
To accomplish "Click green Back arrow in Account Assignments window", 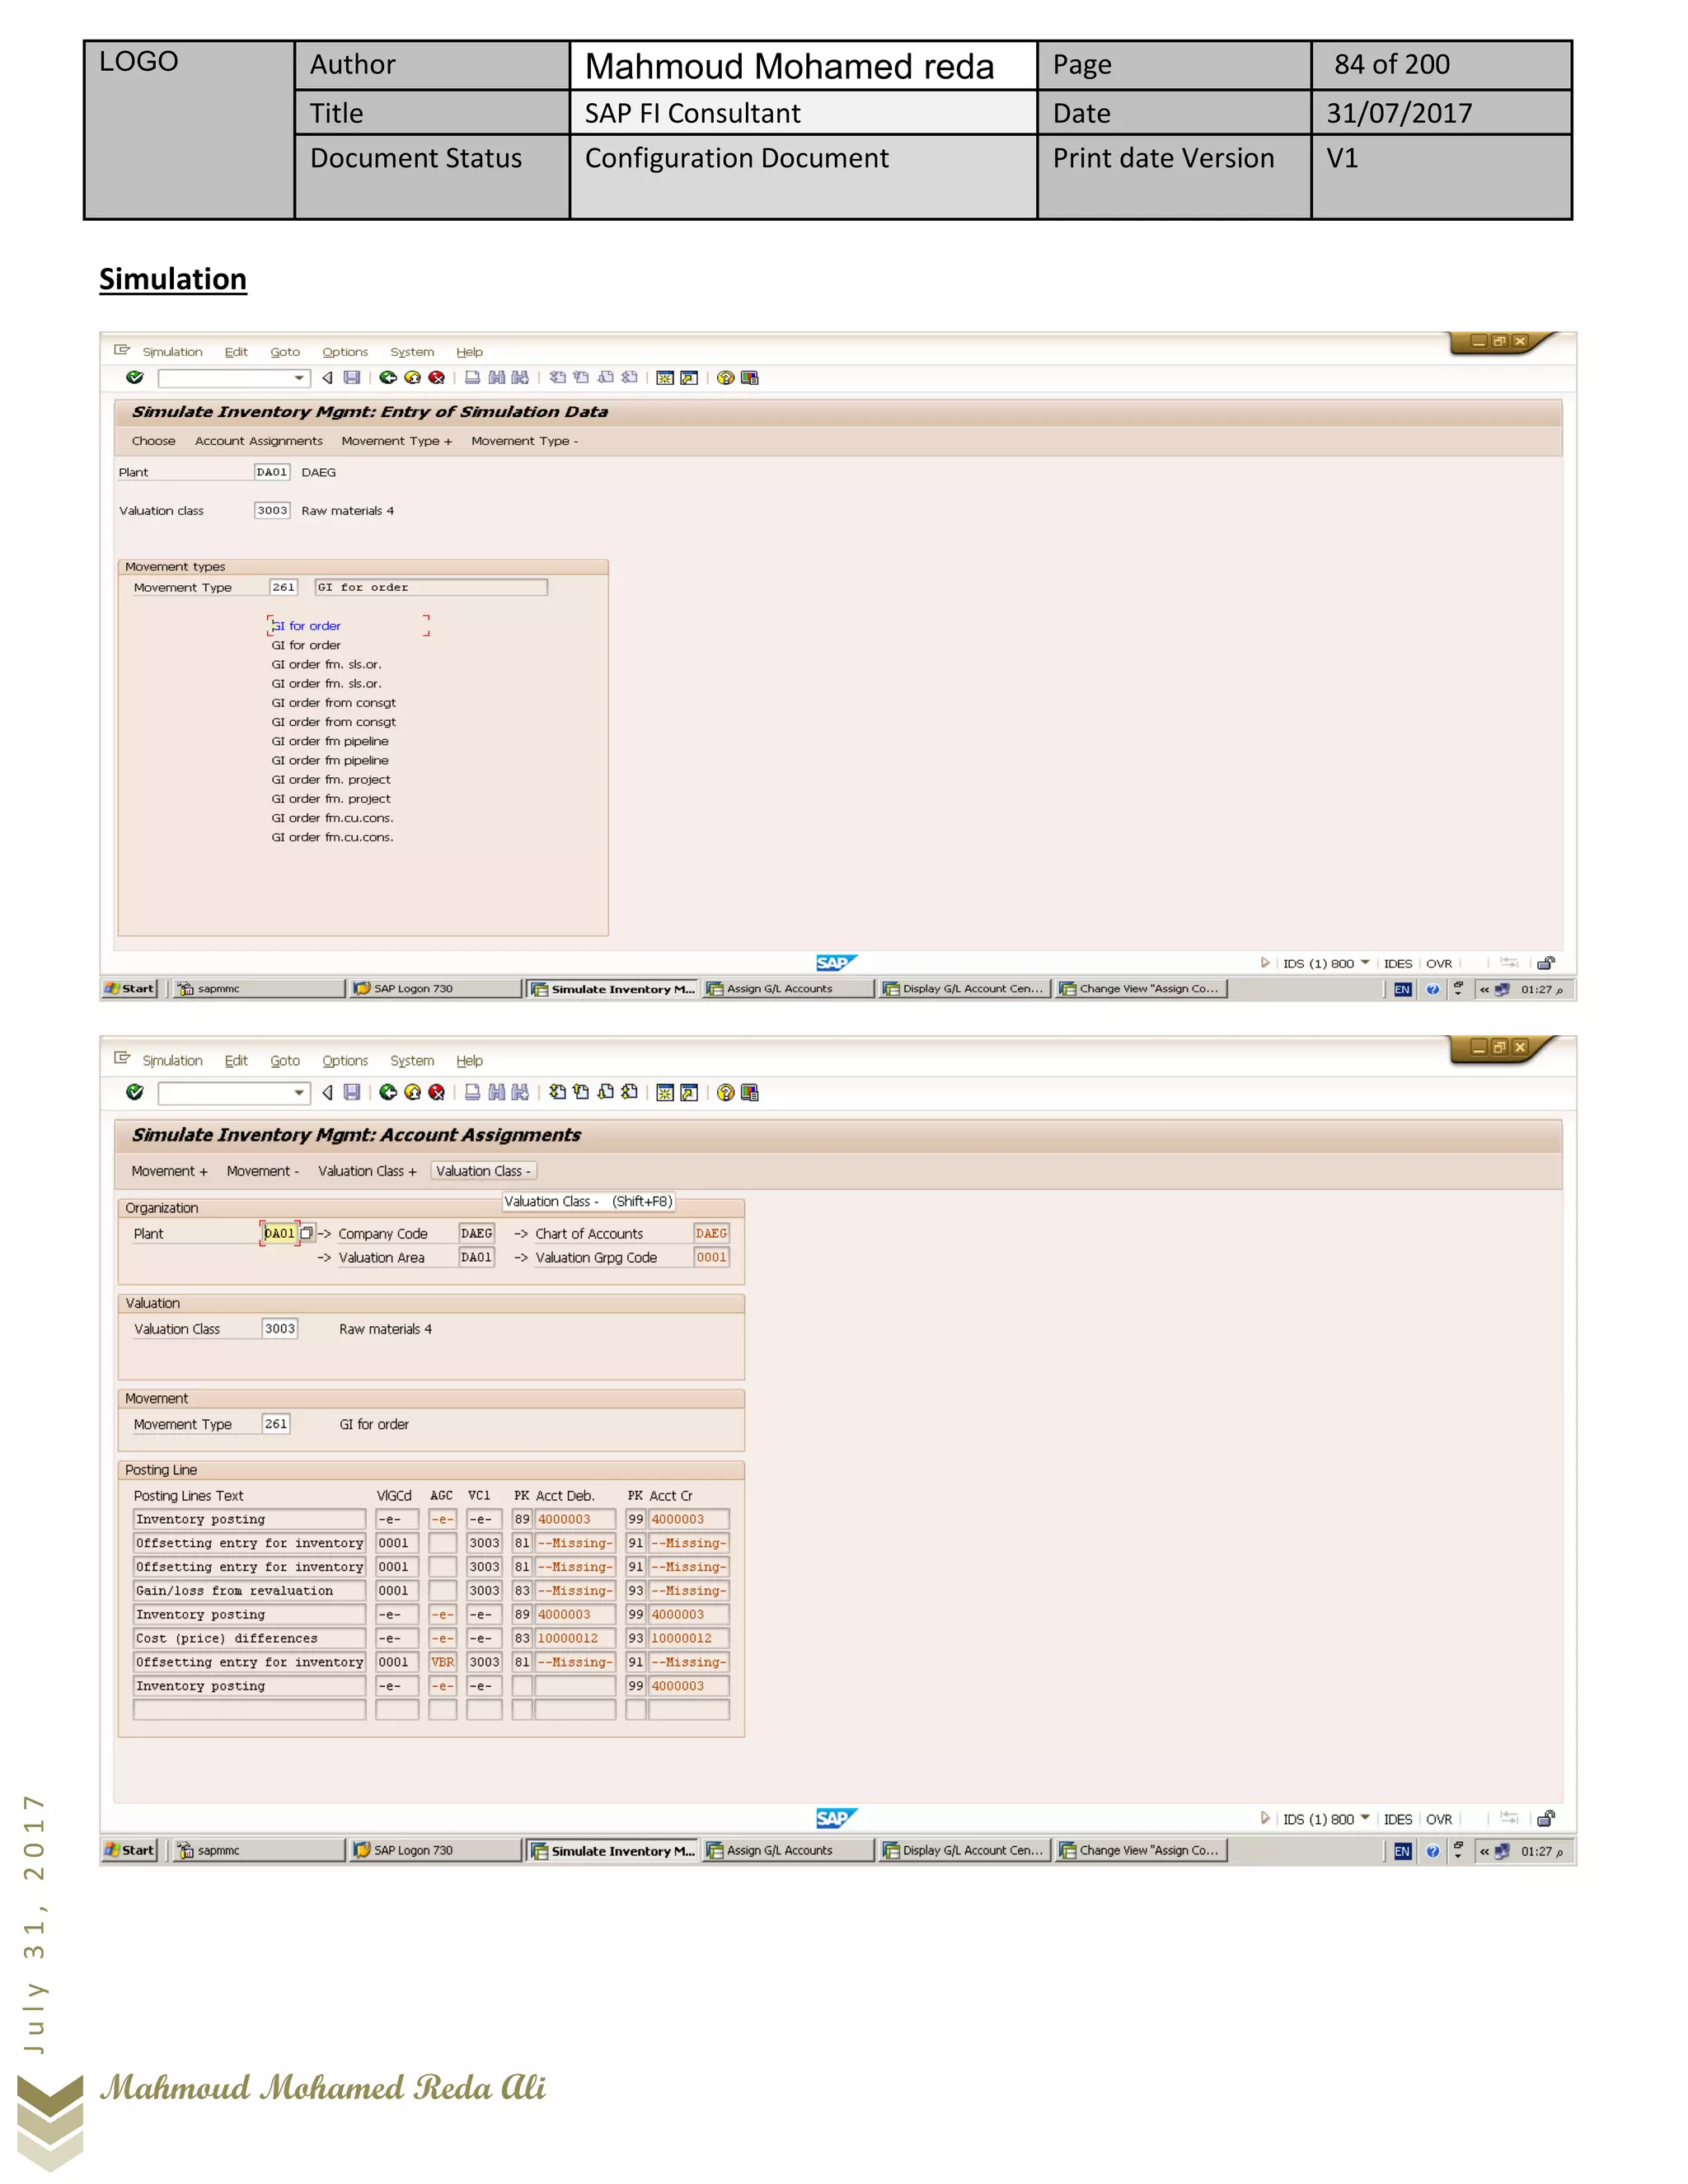I will [x=388, y=1092].
